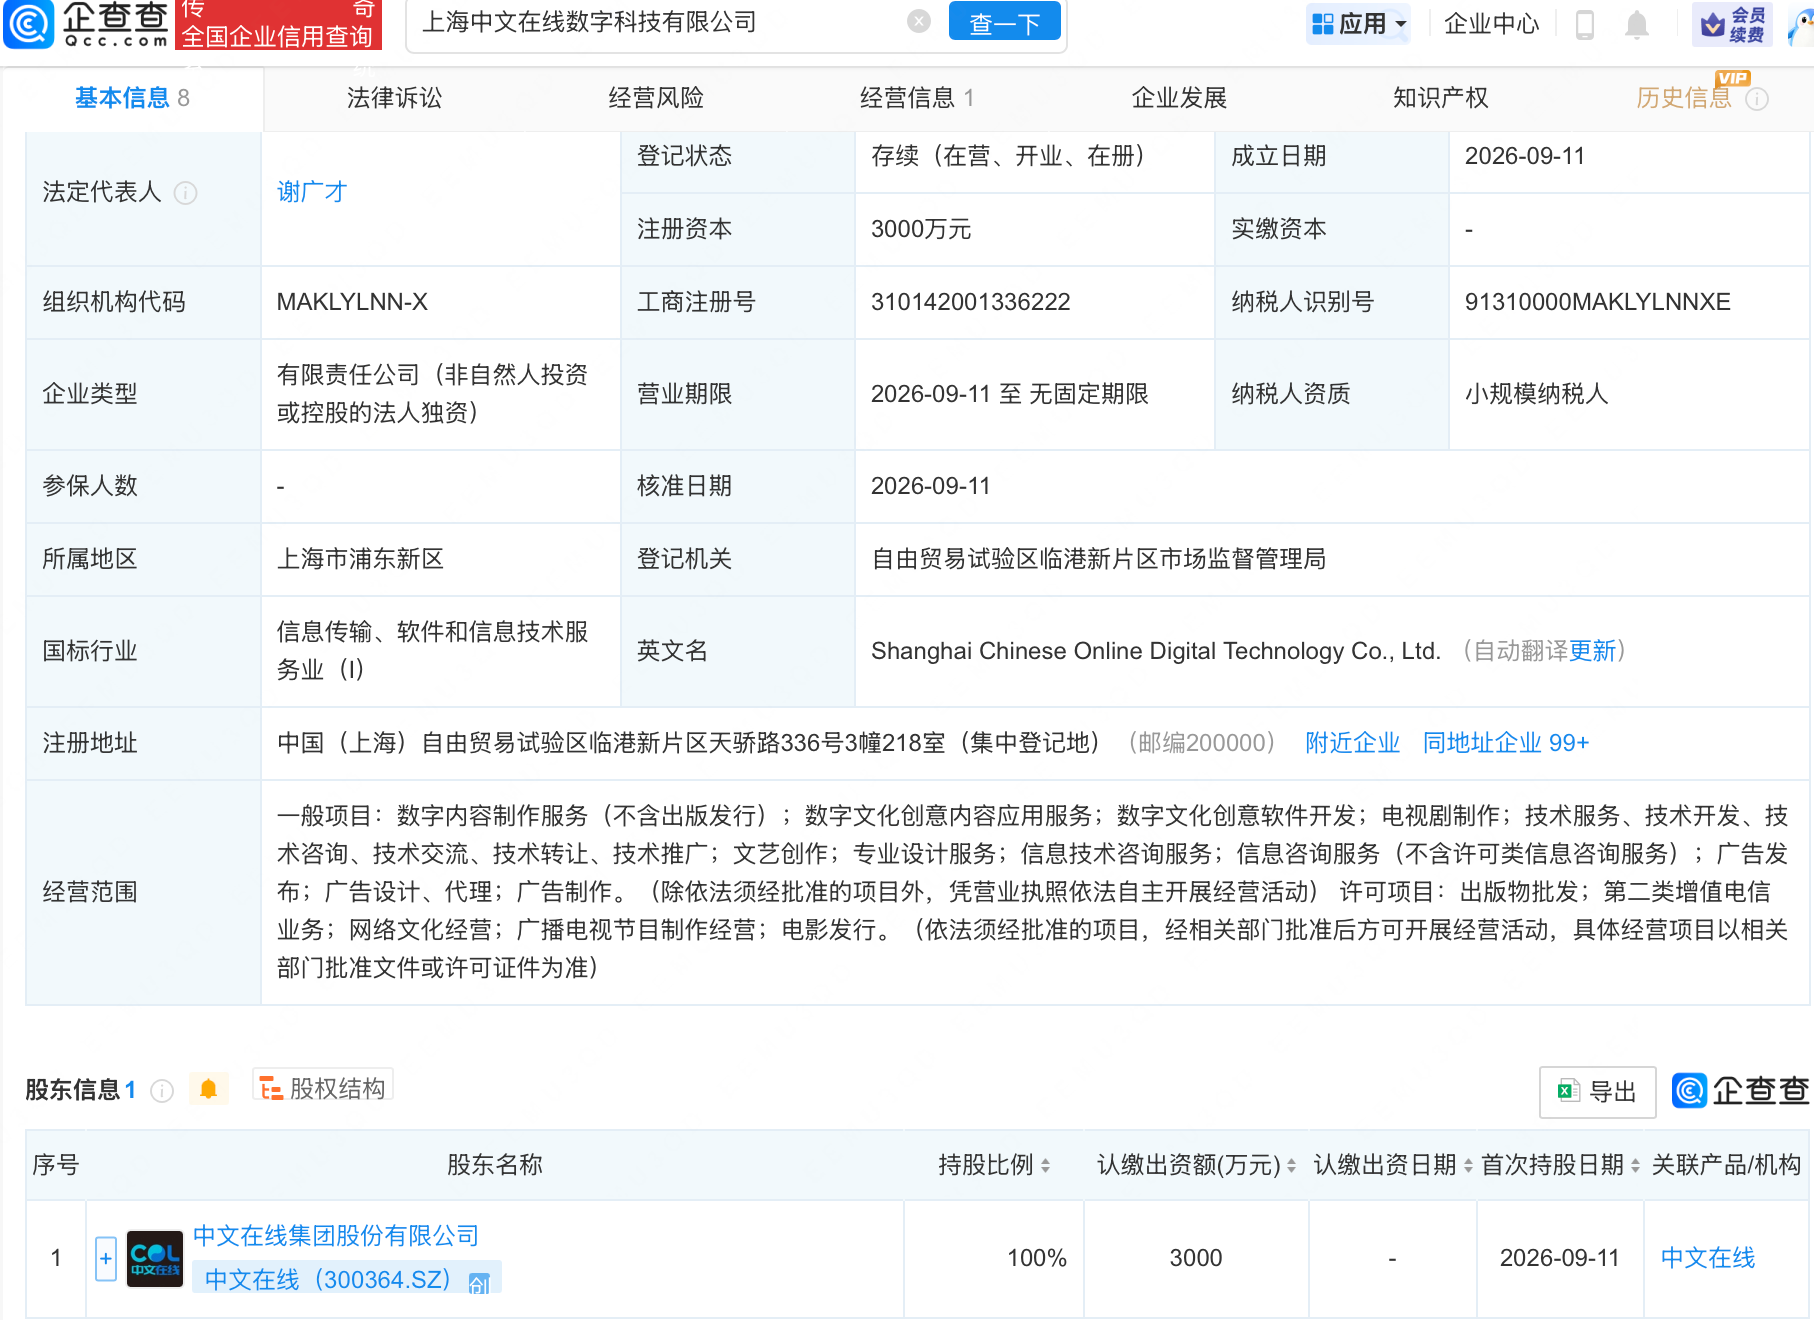This screenshot has width=1814, height=1320.
Task: Click 更新 link after English name
Action: 1592,651
